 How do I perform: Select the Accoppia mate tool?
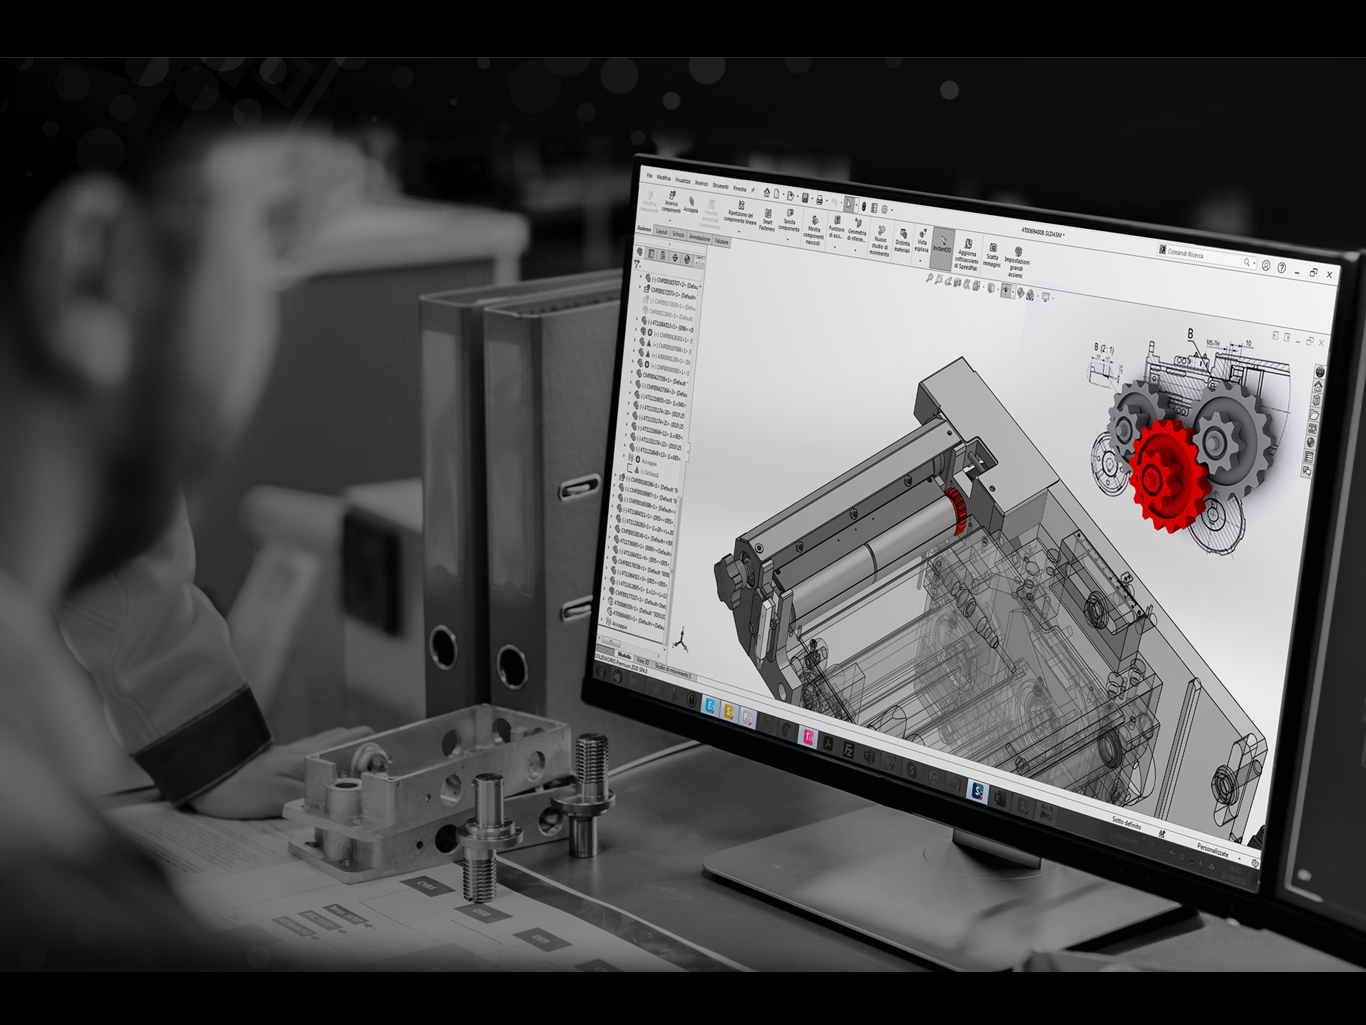click(x=691, y=204)
